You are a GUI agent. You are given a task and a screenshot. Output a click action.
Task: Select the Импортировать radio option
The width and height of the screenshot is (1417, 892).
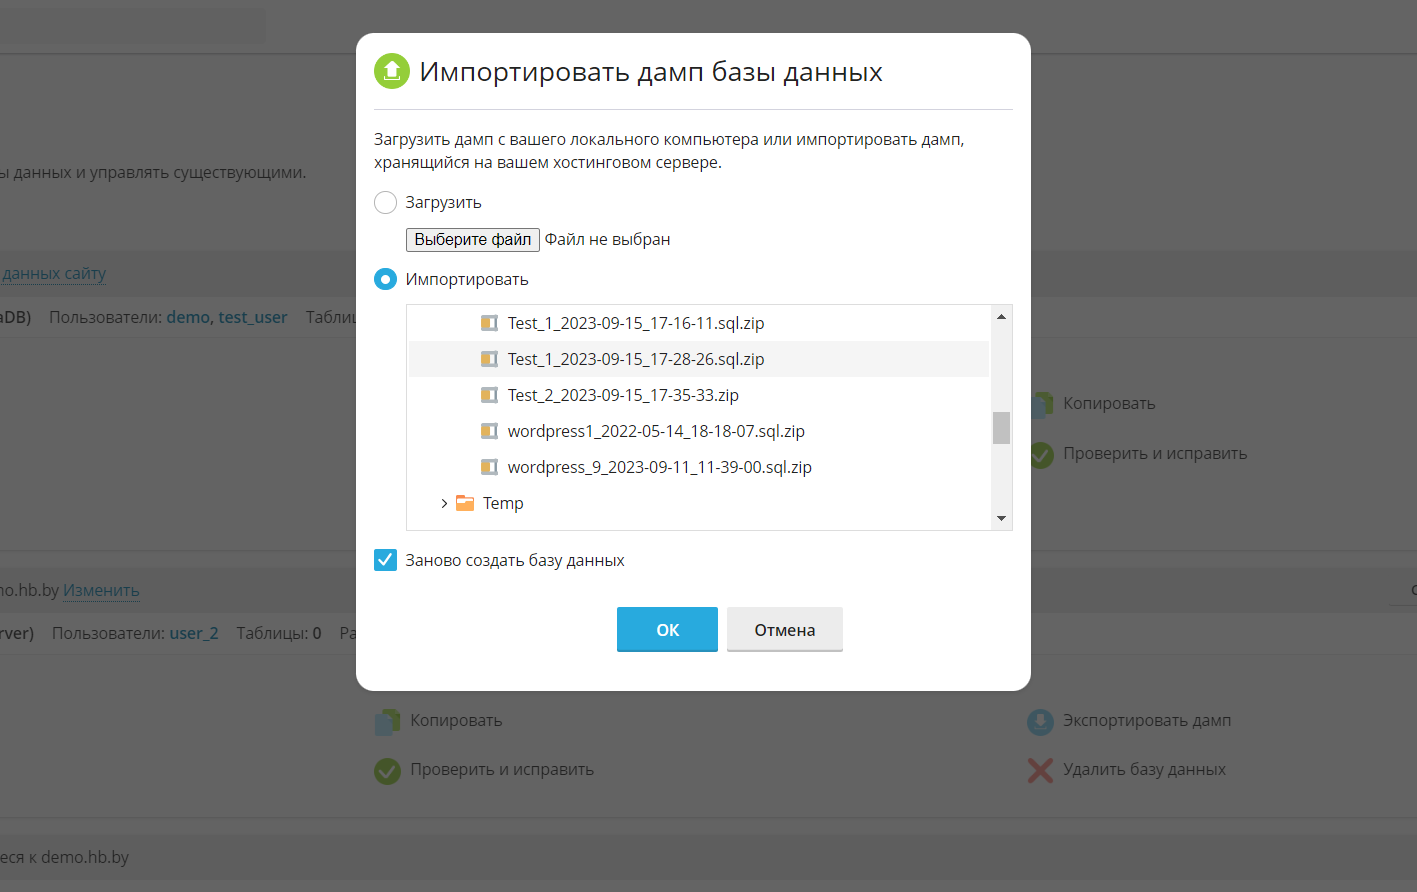pyautogui.click(x=385, y=280)
